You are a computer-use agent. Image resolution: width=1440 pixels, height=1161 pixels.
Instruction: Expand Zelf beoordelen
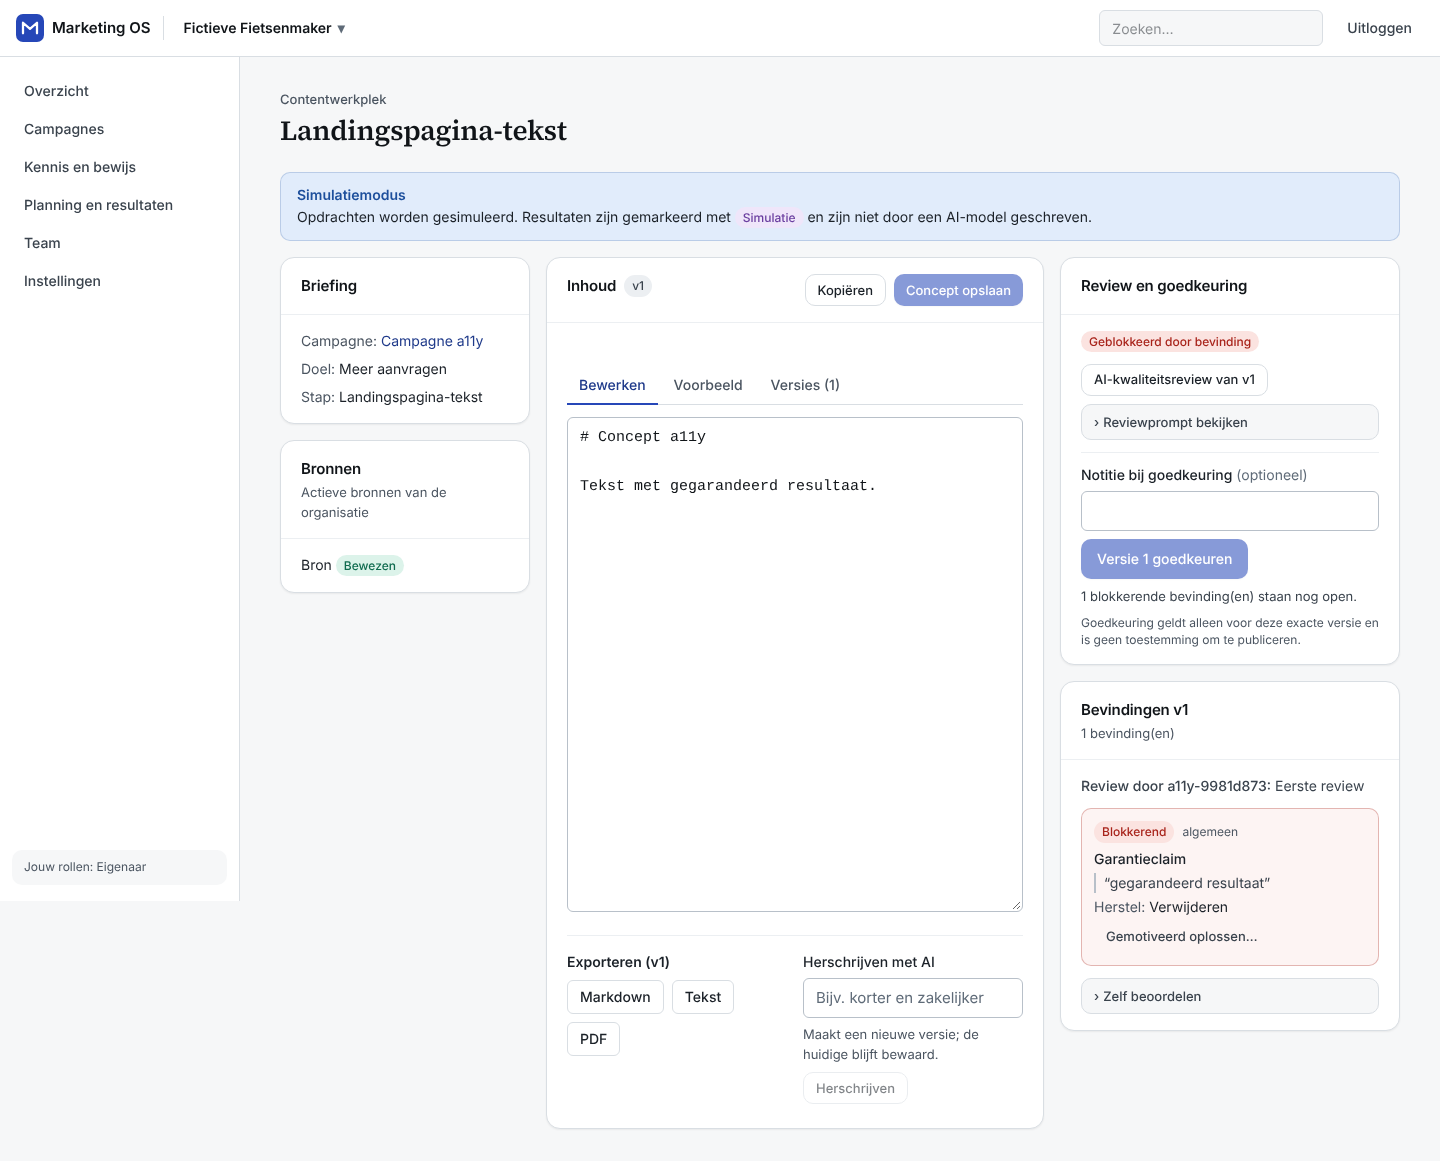tap(1230, 996)
